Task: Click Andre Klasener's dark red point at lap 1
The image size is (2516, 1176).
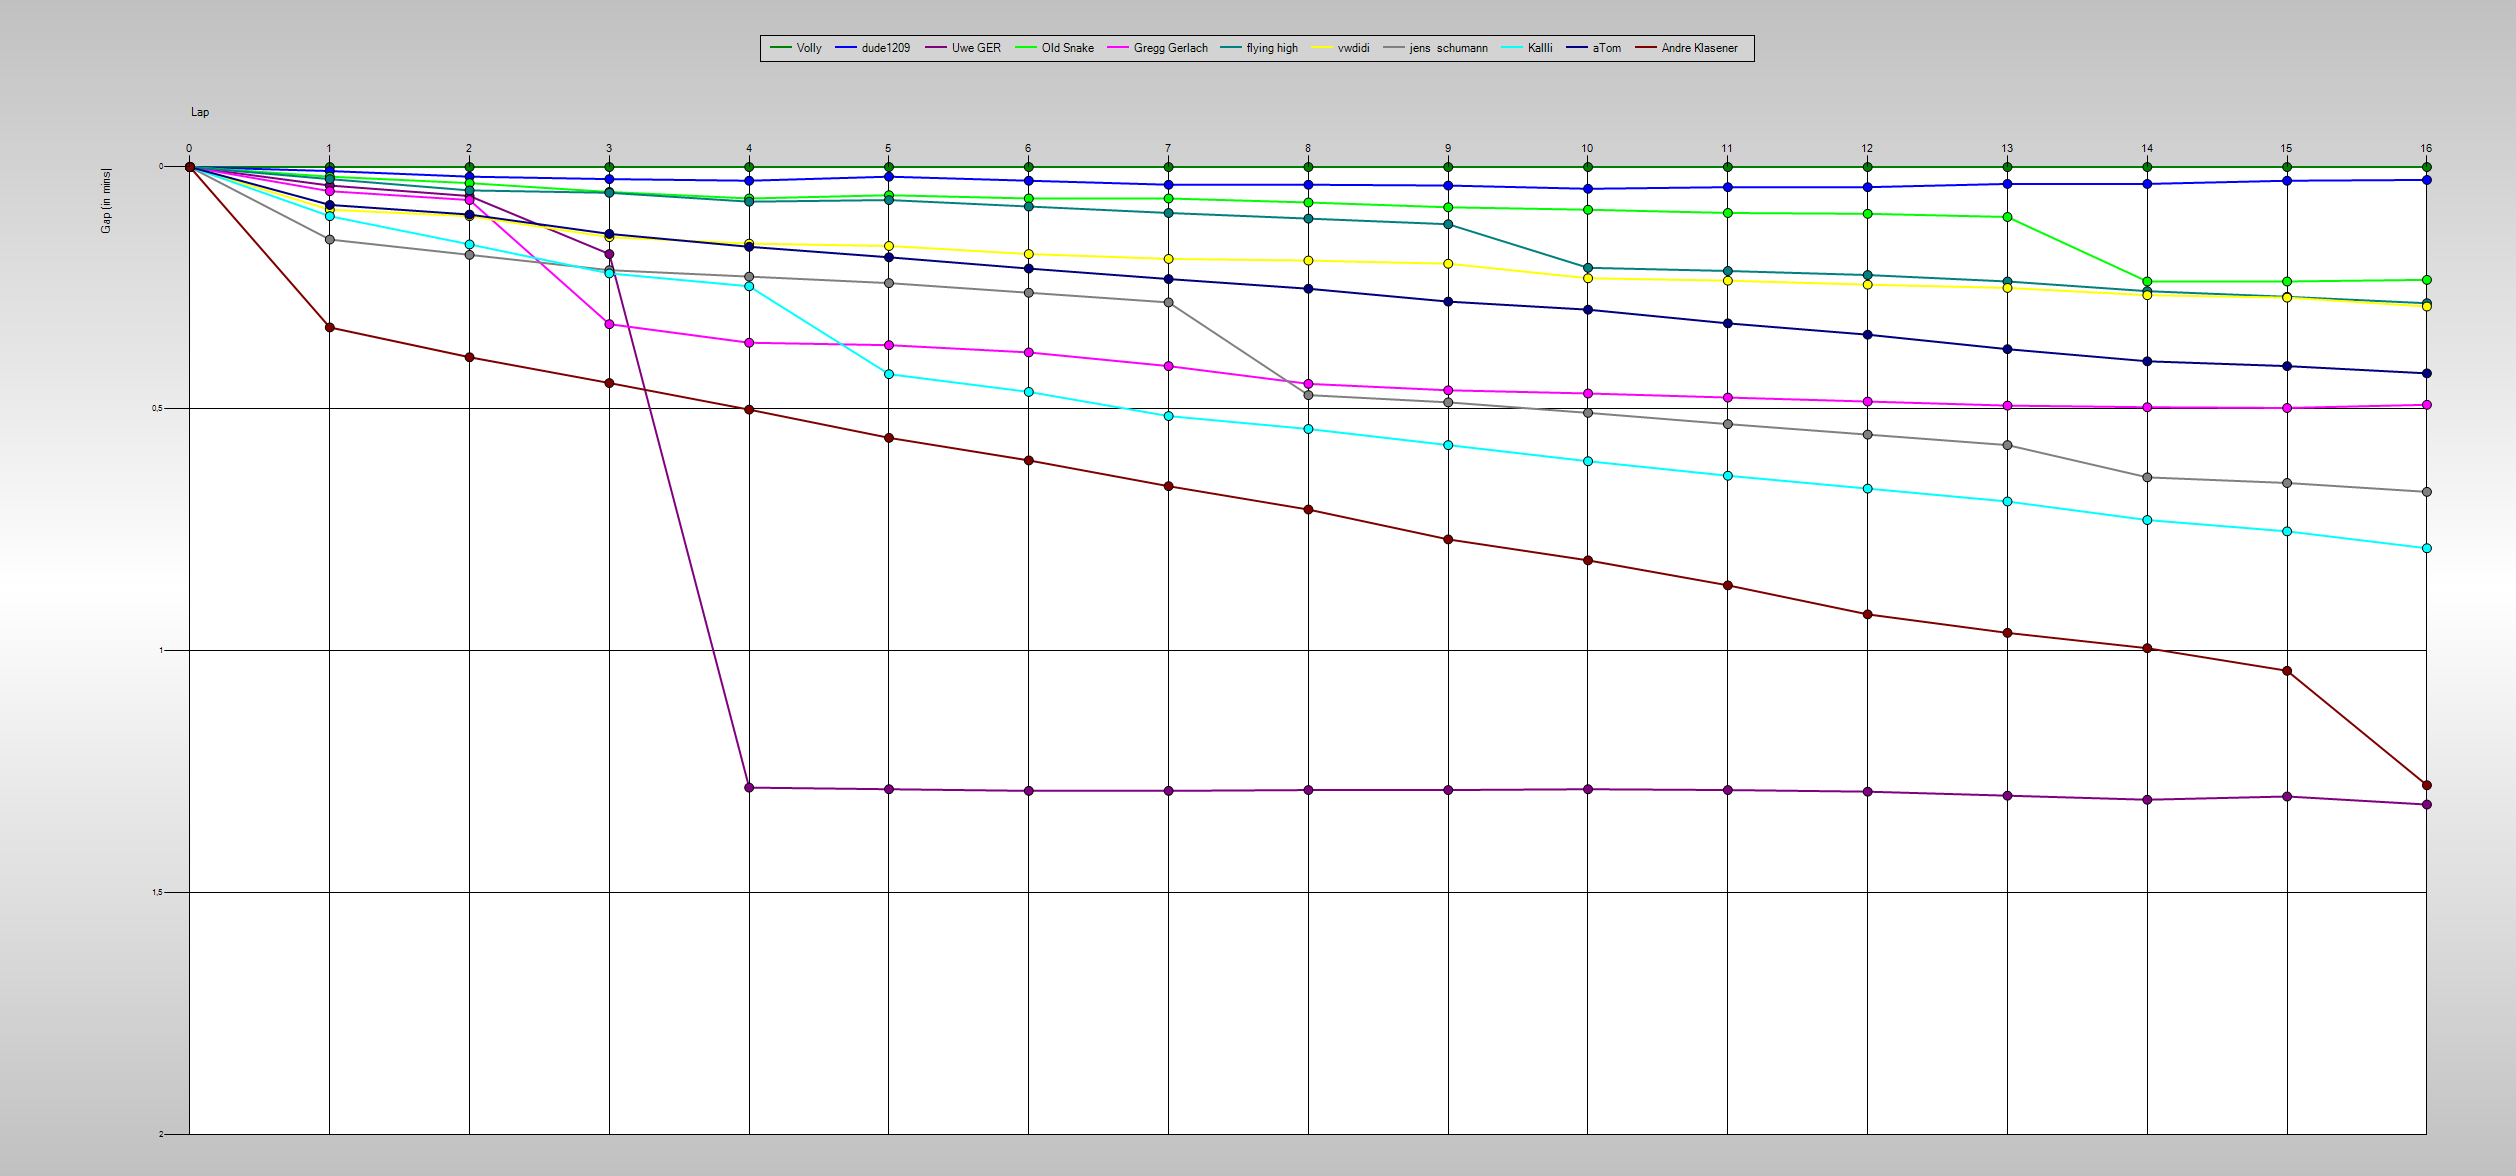Action: click(330, 328)
